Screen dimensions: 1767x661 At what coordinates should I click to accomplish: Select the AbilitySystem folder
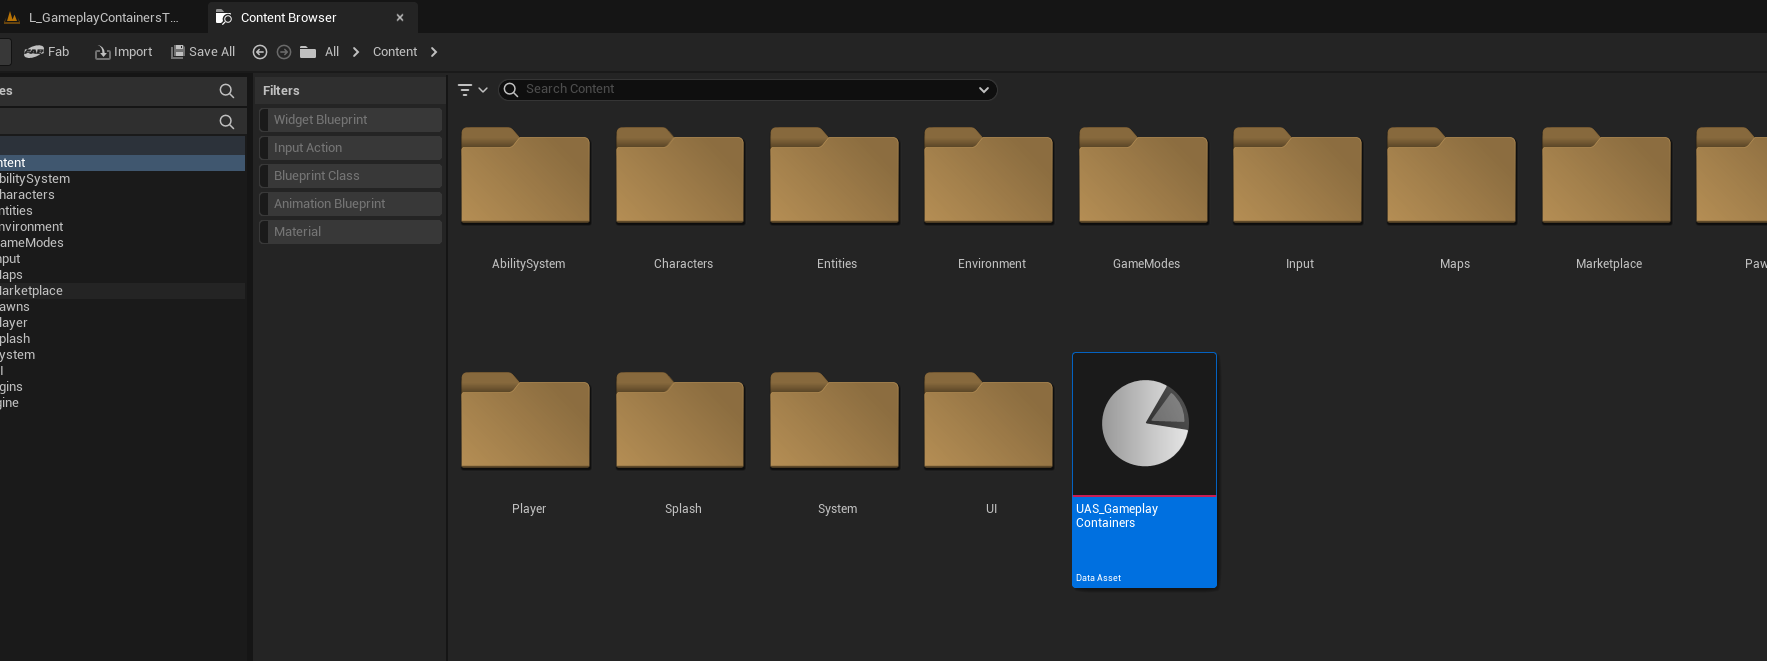coord(526,175)
